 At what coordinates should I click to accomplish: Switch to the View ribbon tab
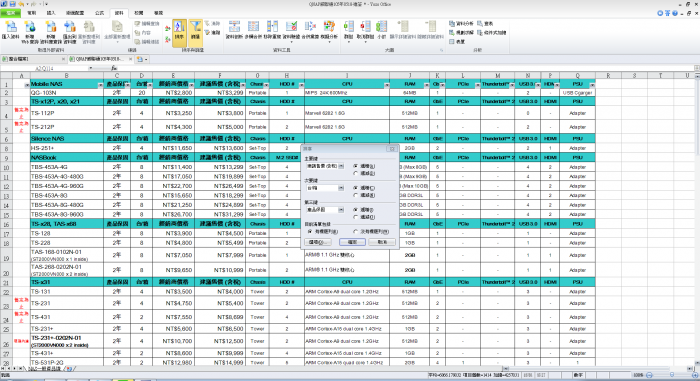[x=158, y=13]
